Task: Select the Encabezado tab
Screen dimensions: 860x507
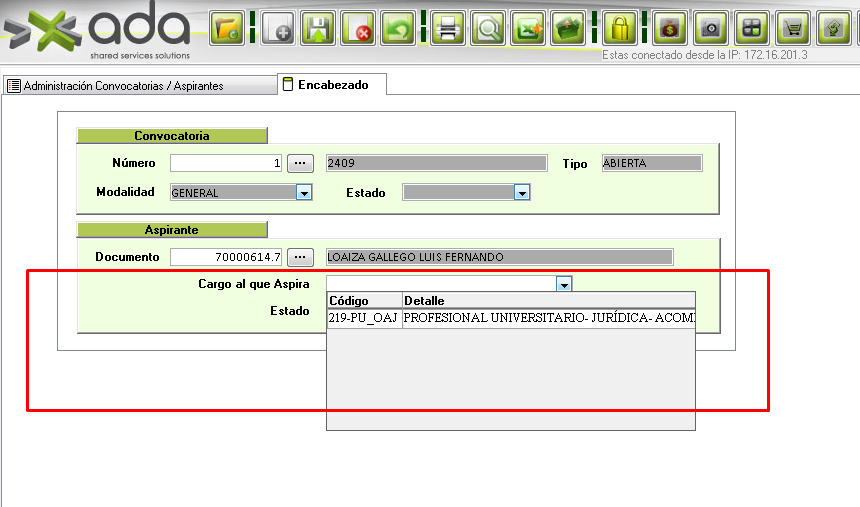Action: [x=332, y=85]
